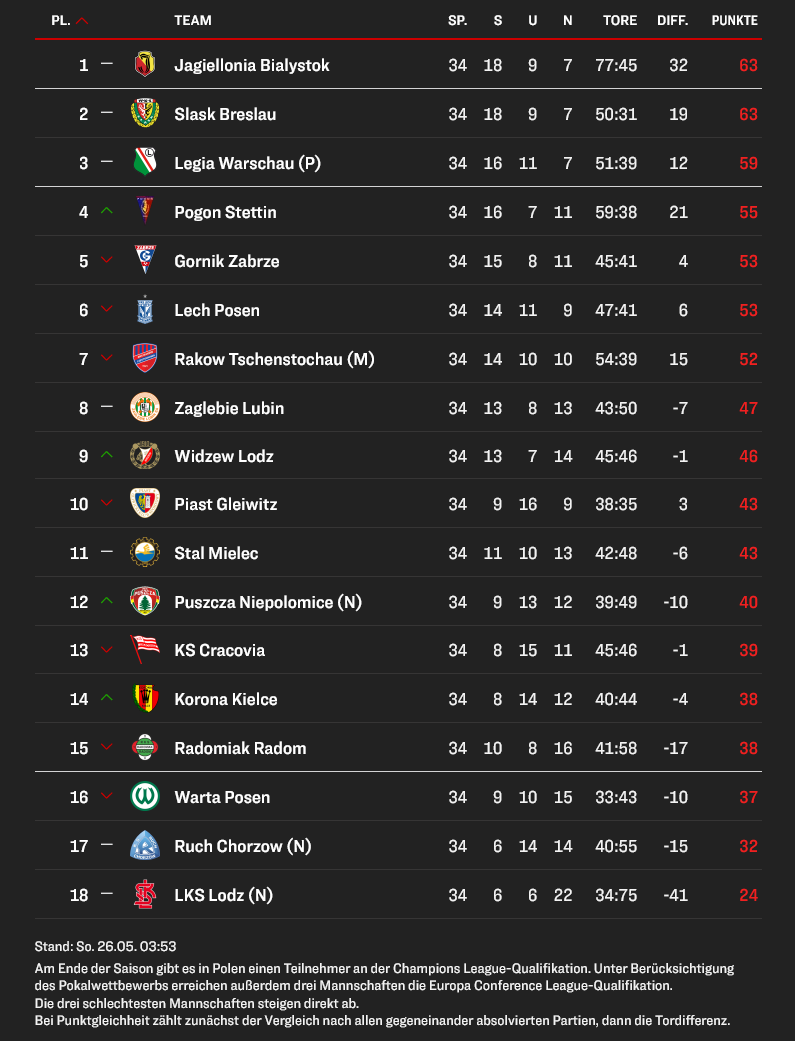
Task: Click the Stal Mielec gear logo
Action: [145, 552]
